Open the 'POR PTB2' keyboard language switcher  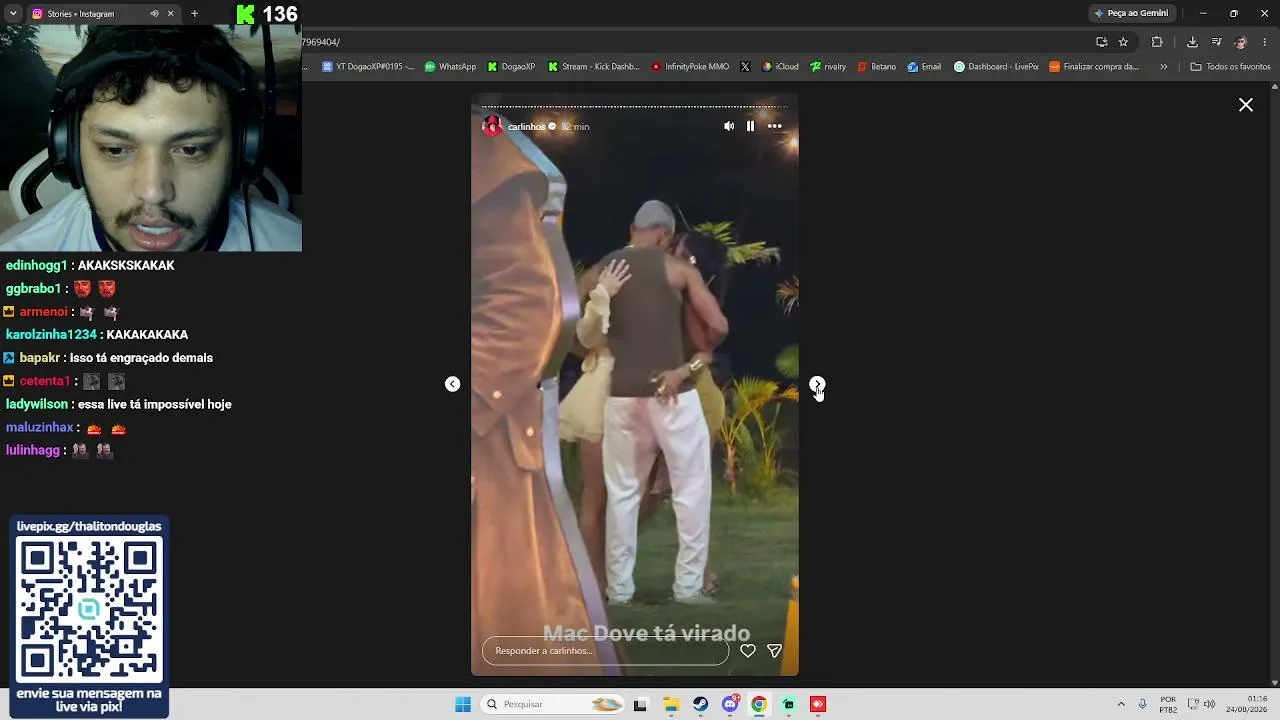pyautogui.click(x=1168, y=704)
